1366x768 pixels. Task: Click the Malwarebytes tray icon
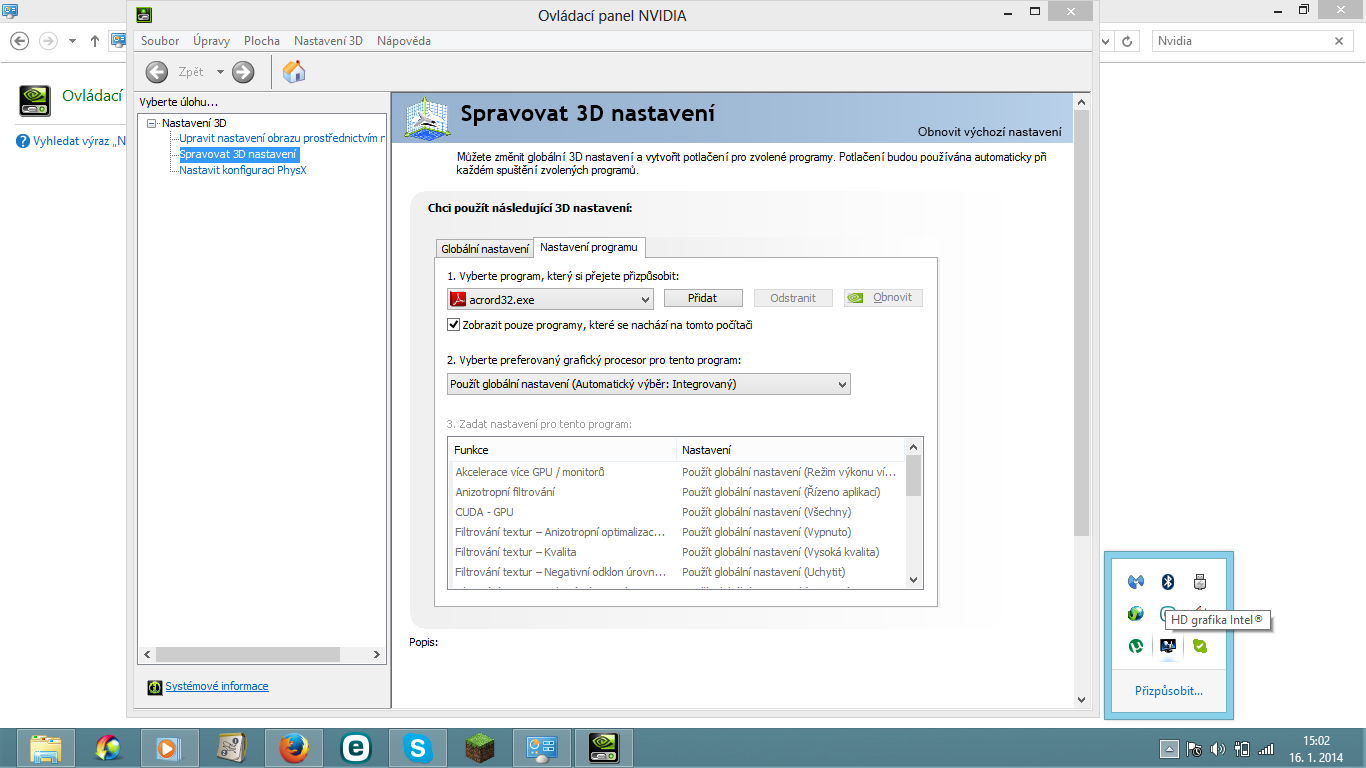1135,581
